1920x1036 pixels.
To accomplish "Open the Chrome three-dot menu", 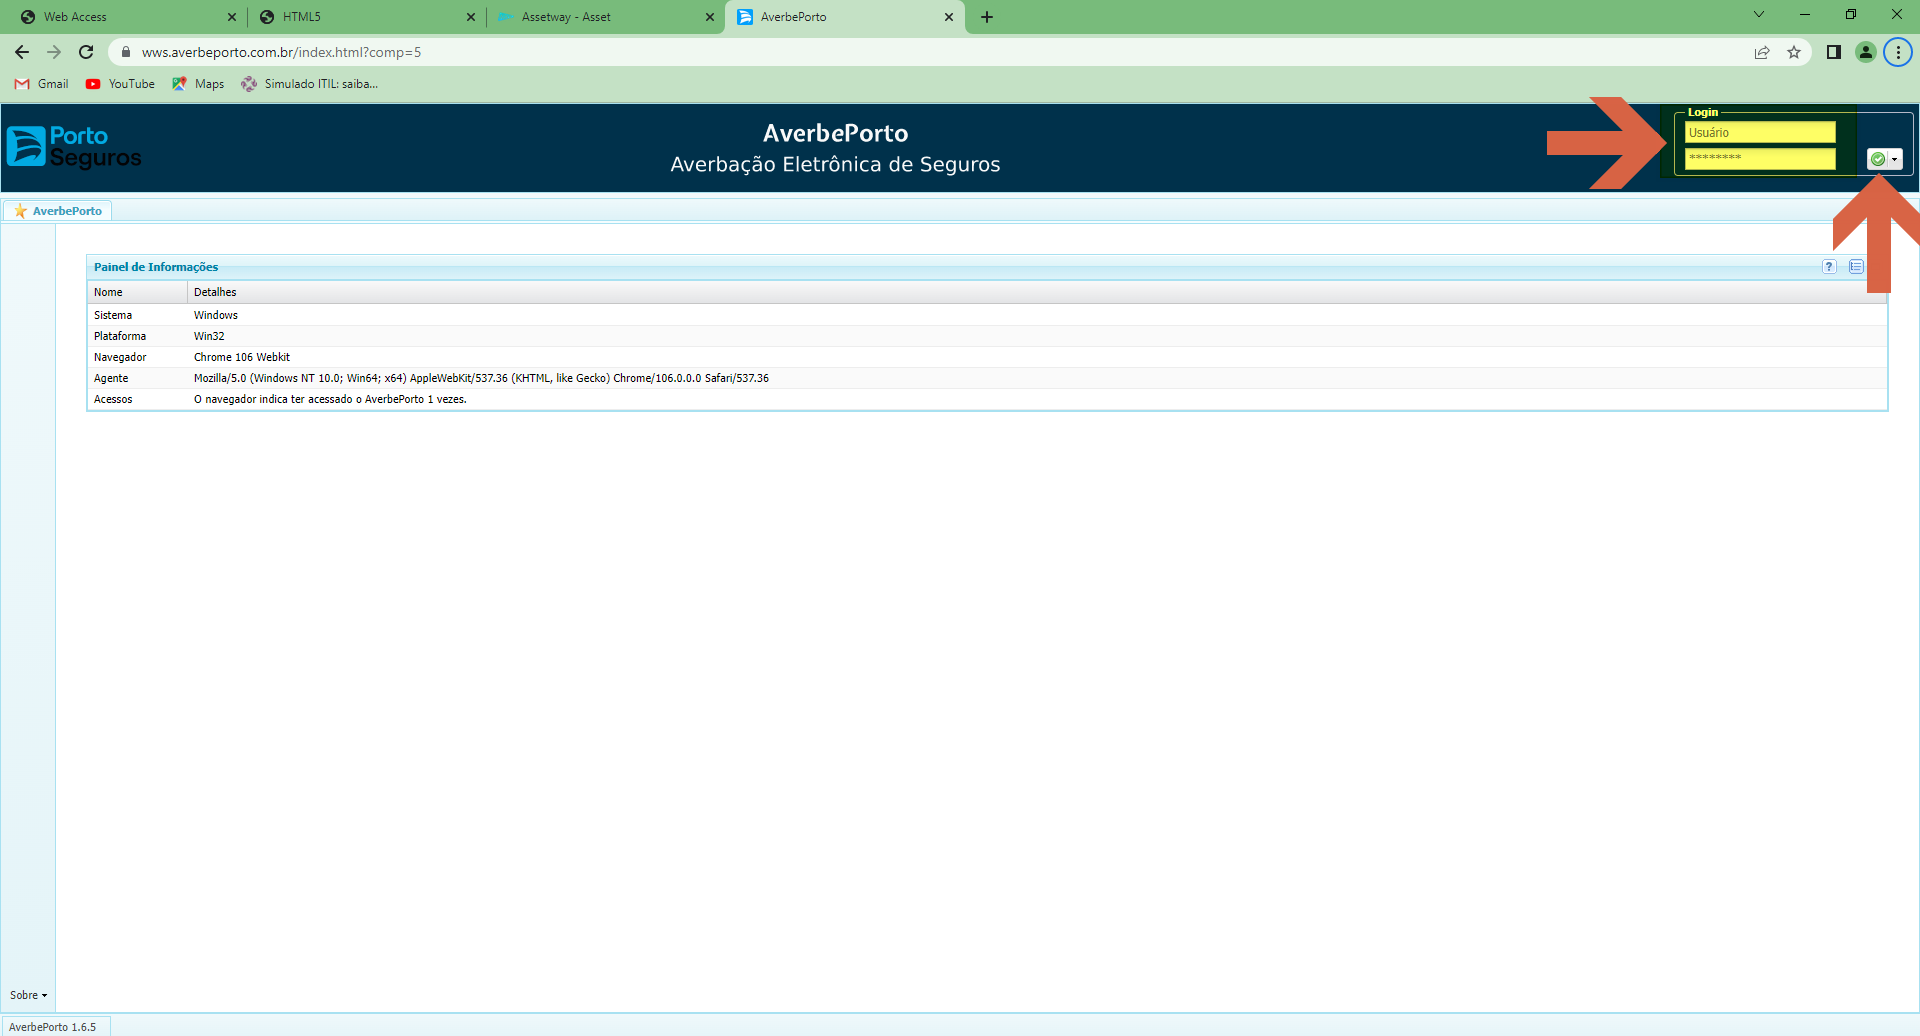I will [1898, 52].
